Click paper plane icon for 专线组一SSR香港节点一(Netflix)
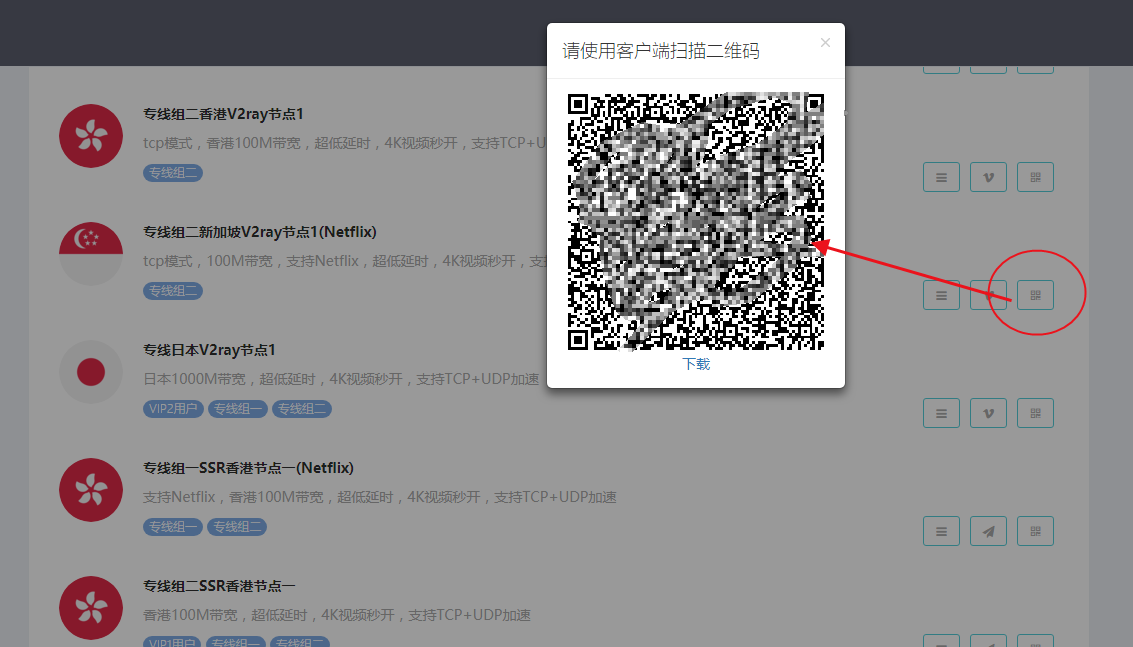1133x647 pixels. point(988,531)
